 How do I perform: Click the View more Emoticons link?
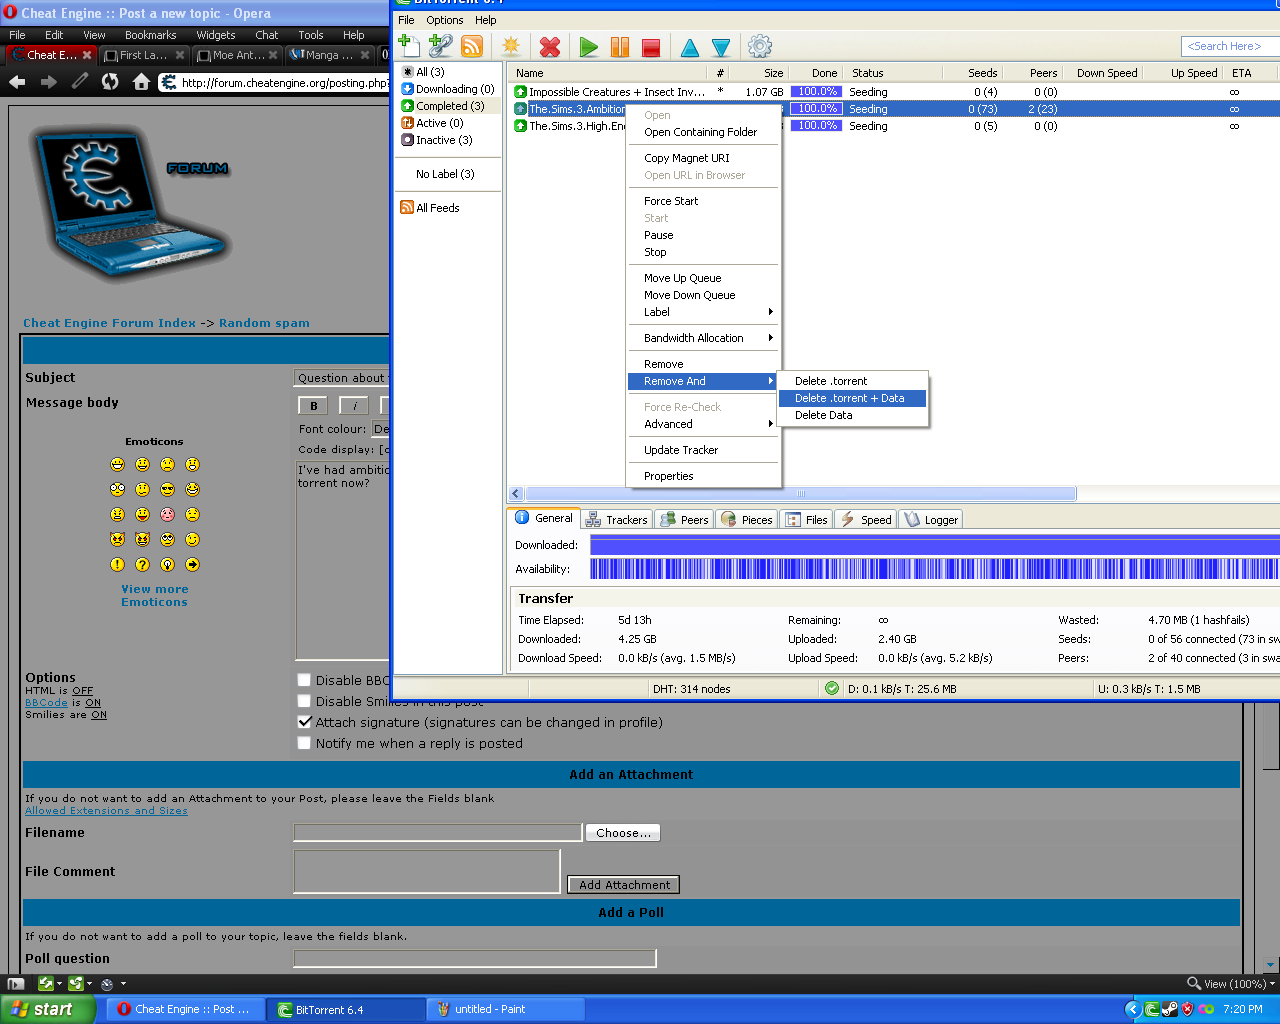pos(155,596)
